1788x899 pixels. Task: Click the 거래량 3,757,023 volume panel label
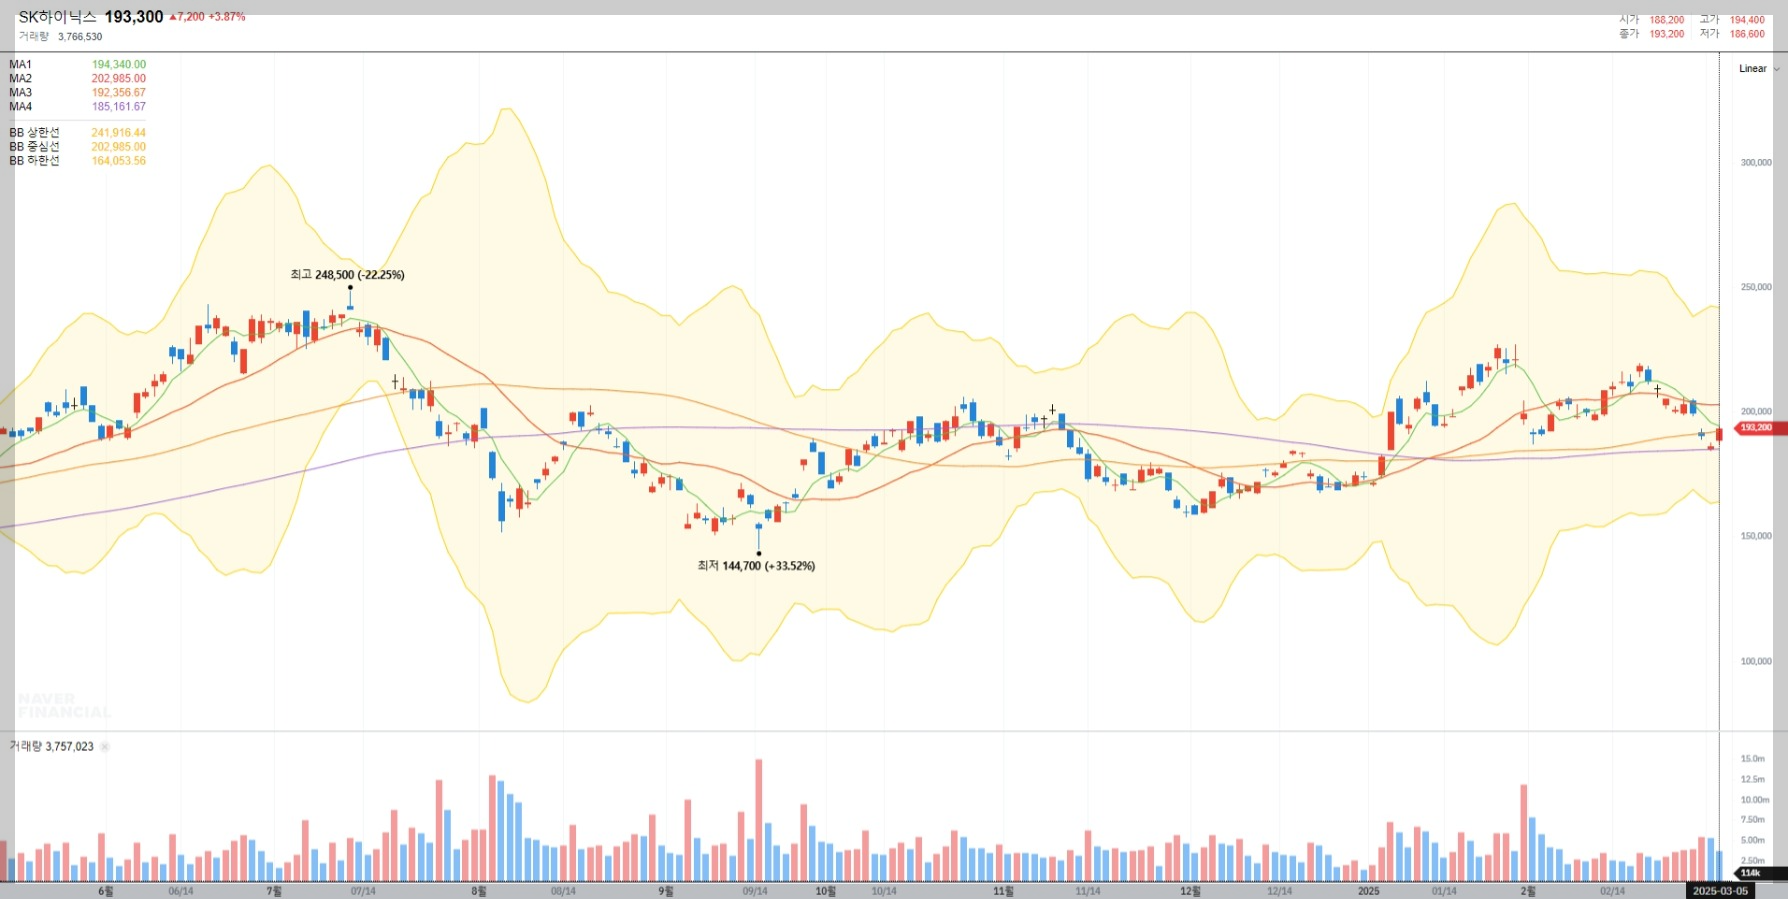(x=52, y=747)
